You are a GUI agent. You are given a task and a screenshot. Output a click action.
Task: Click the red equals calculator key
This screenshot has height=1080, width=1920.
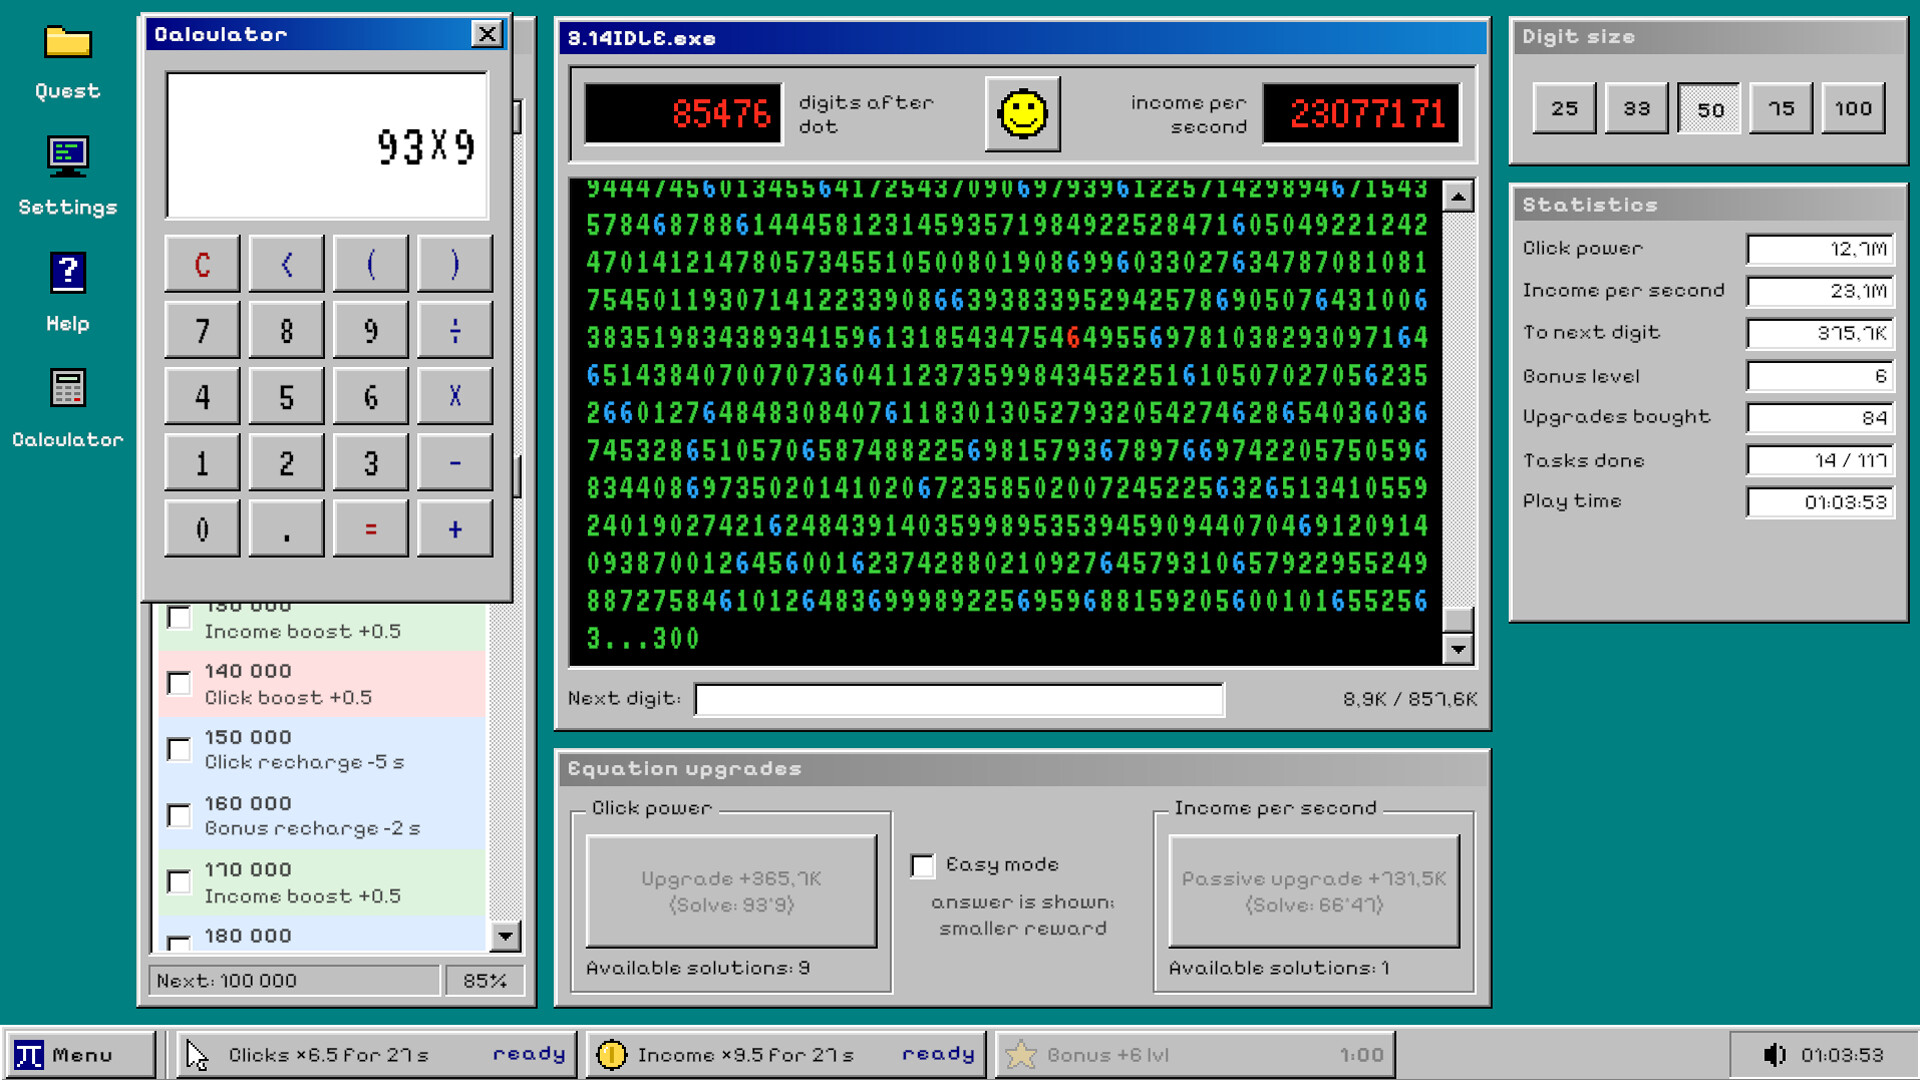click(x=370, y=528)
